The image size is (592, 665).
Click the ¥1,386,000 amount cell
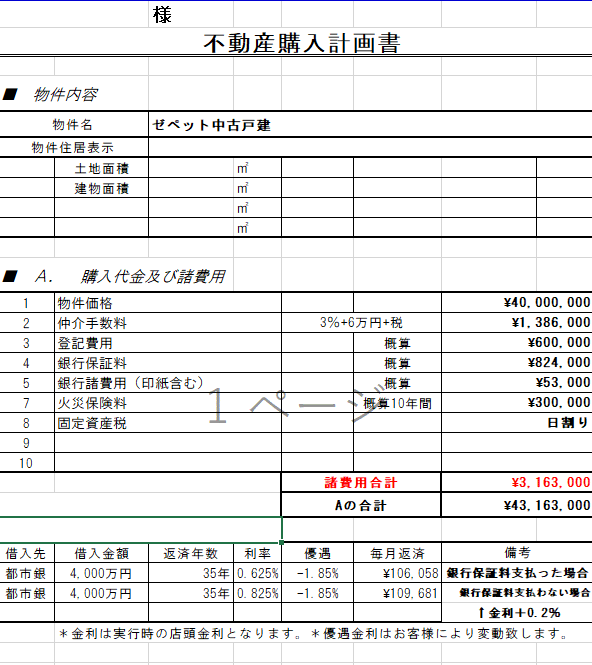tap(517, 323)
